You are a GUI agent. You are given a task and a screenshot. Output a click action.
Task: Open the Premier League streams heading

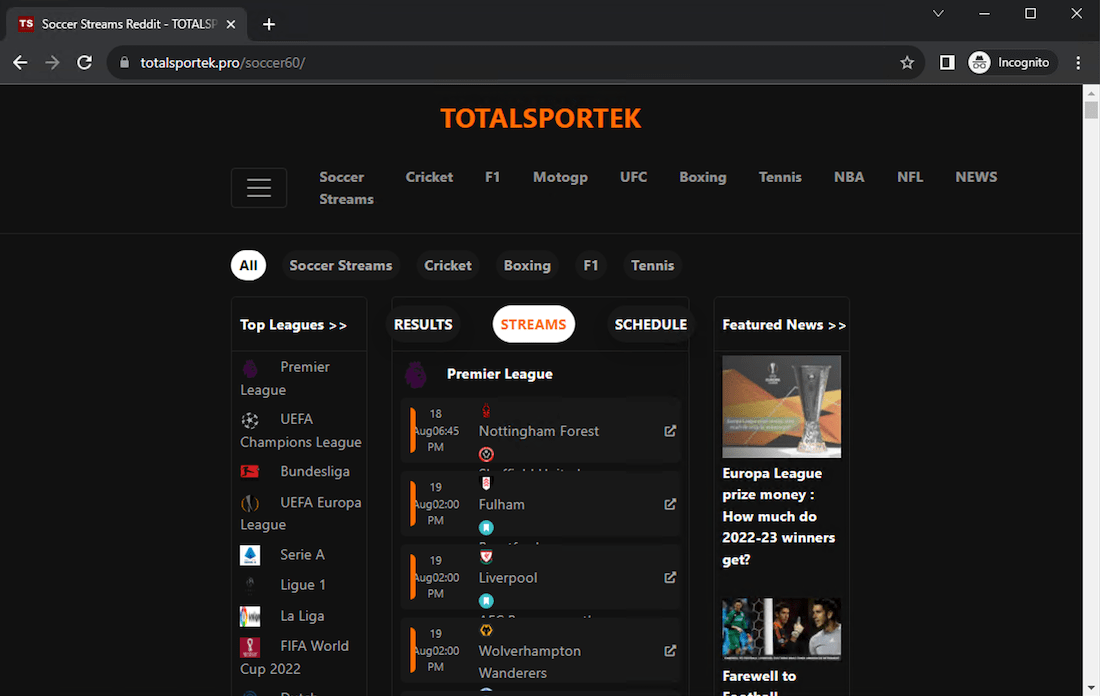pyautogui.click(x=499, y=374)
